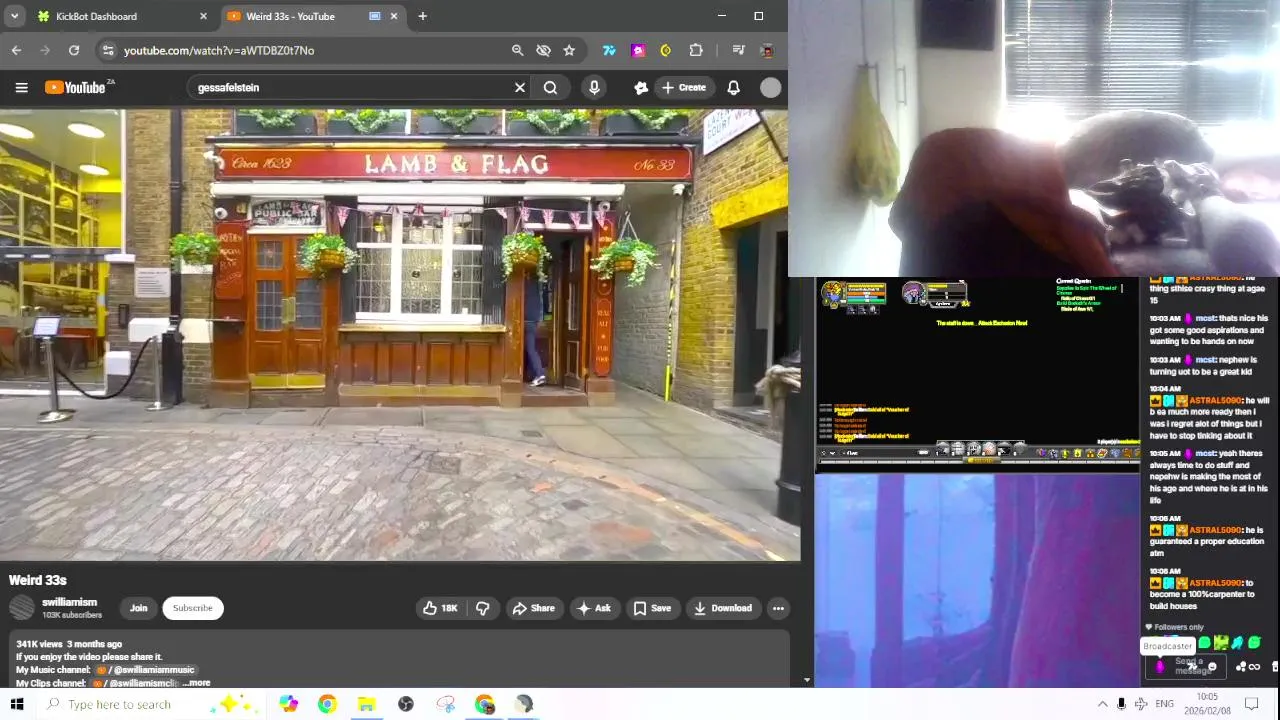Open more actions three-dot menu
Screen dimensions: 1280x720
(778, 608)
